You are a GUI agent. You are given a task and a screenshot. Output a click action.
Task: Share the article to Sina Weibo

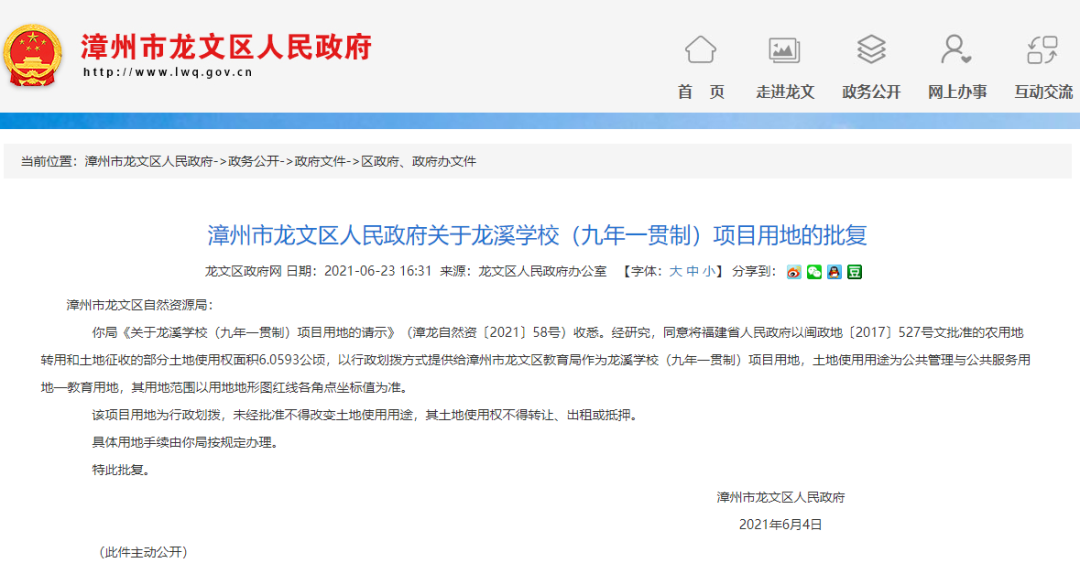pyautogui.click(x=794, y=271)
